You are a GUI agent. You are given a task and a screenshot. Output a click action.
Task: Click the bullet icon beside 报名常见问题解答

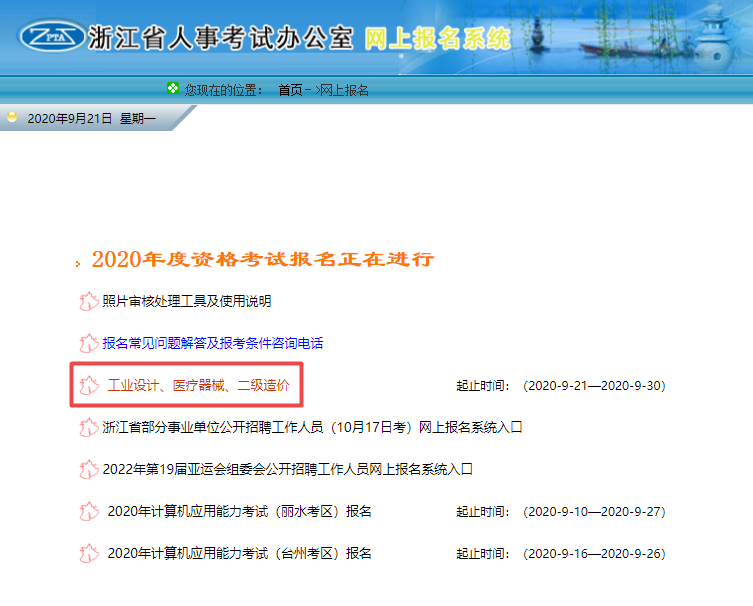[89, 343]
